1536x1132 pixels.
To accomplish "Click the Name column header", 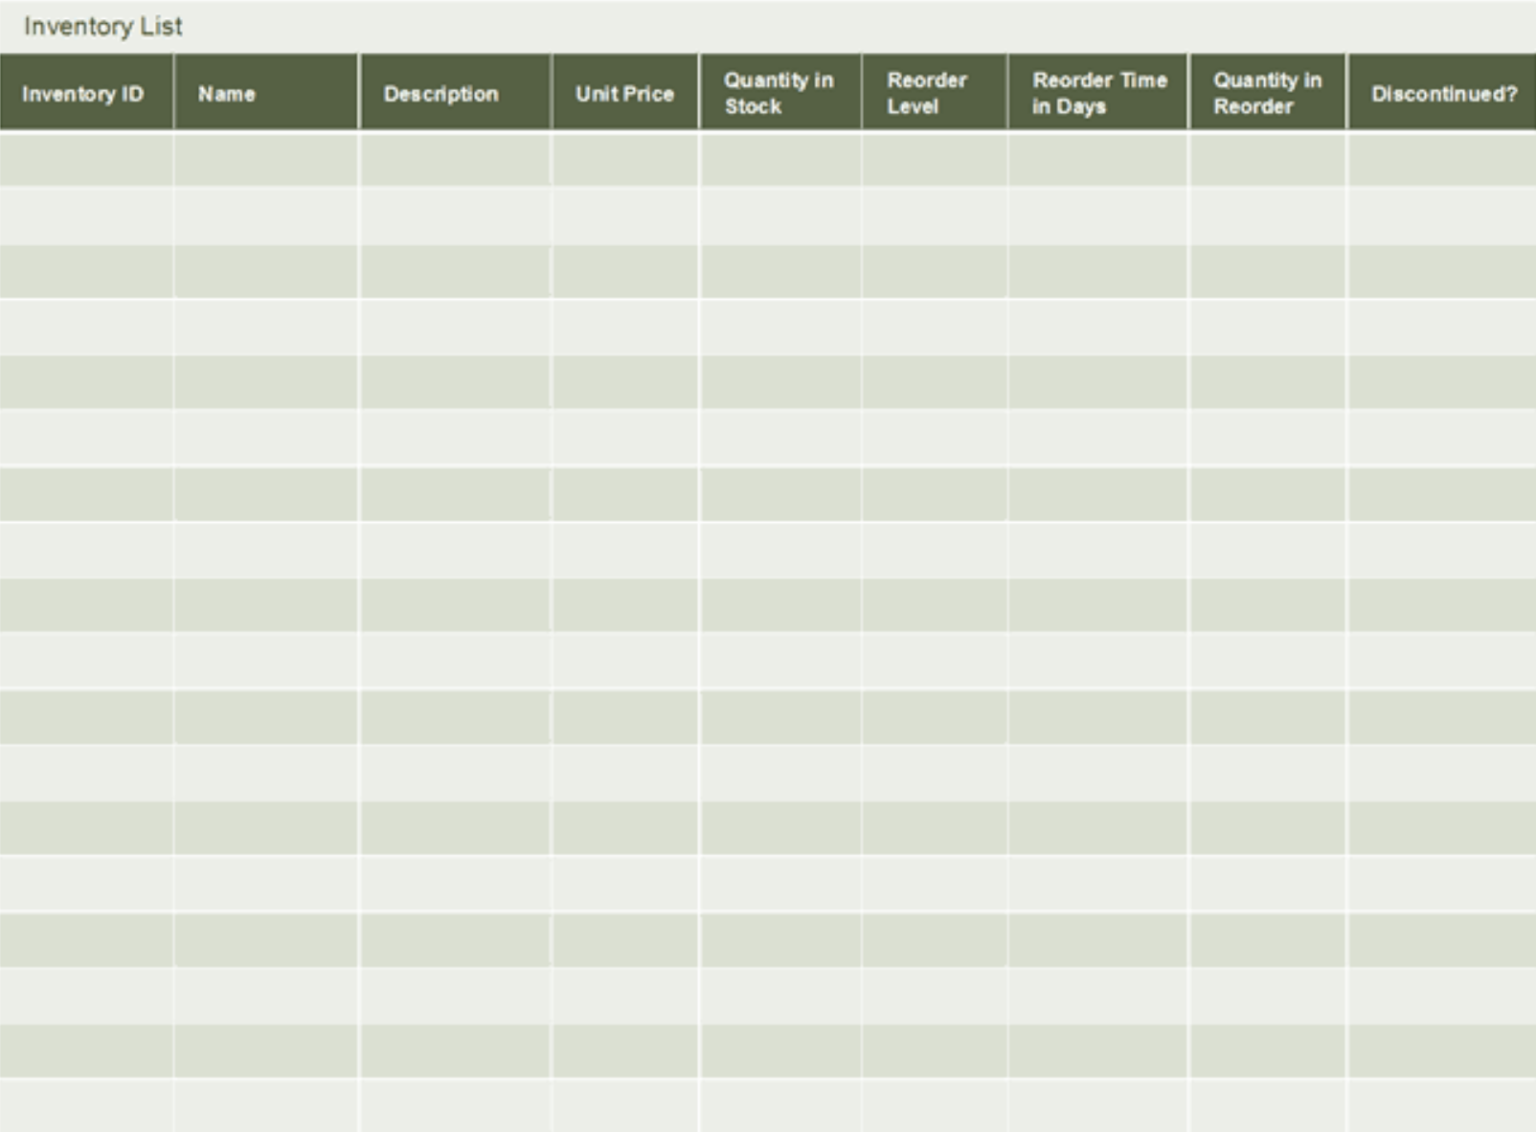I will click(265, 92).
